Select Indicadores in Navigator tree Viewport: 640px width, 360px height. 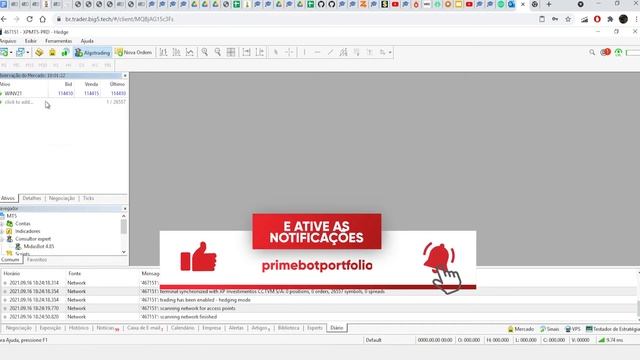tap(28, 231)
